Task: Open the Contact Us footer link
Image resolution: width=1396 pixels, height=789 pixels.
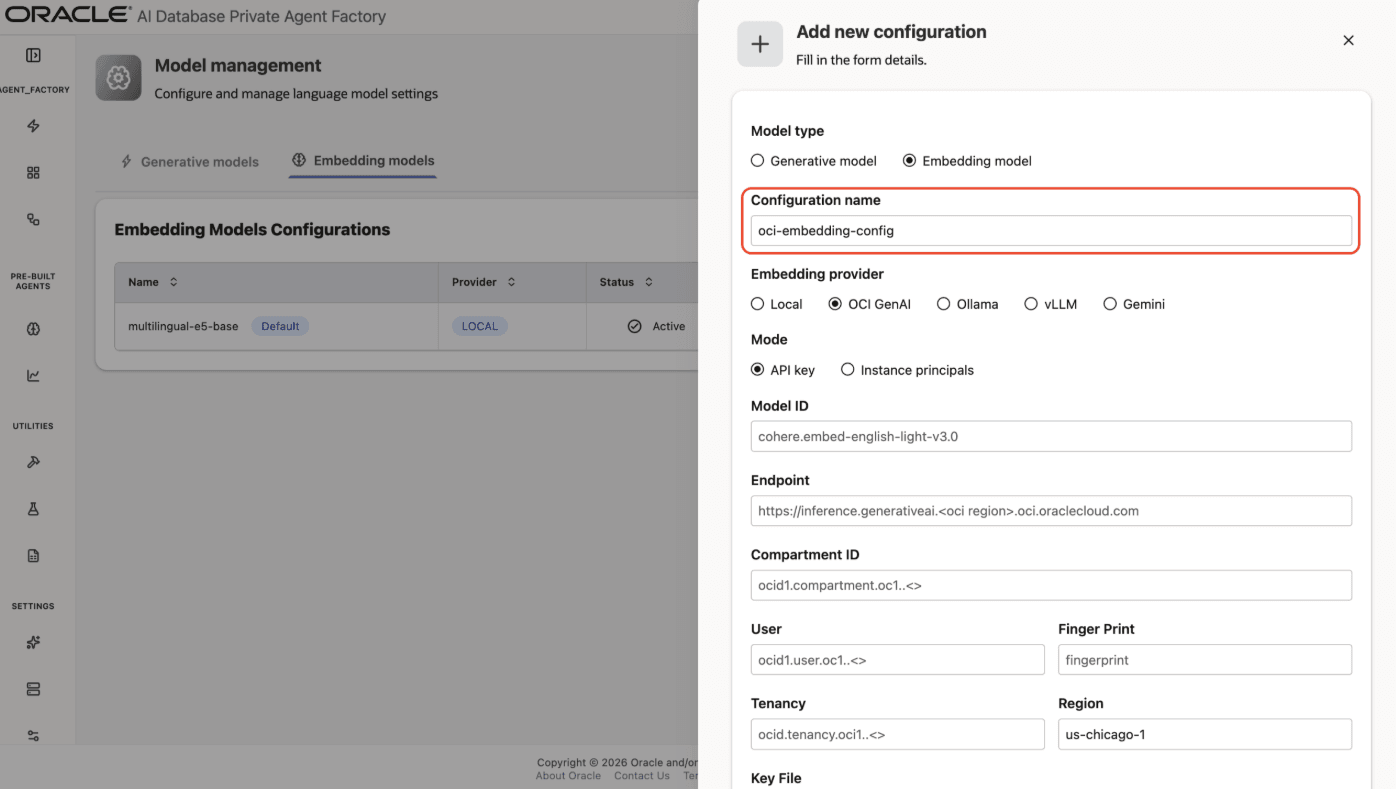Action: (642, 776)
